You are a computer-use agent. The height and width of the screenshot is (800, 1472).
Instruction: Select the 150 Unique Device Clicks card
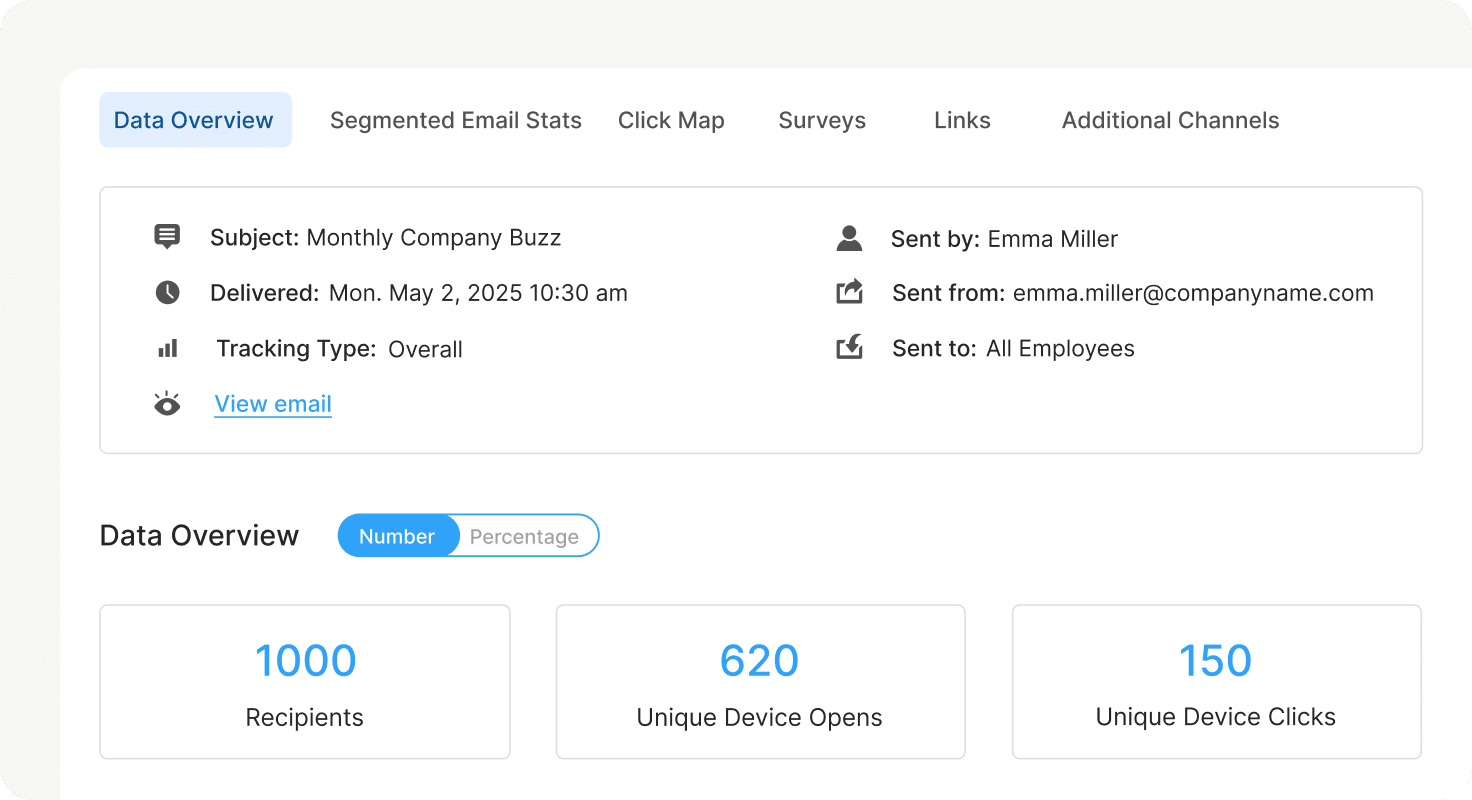point(1216,682)
